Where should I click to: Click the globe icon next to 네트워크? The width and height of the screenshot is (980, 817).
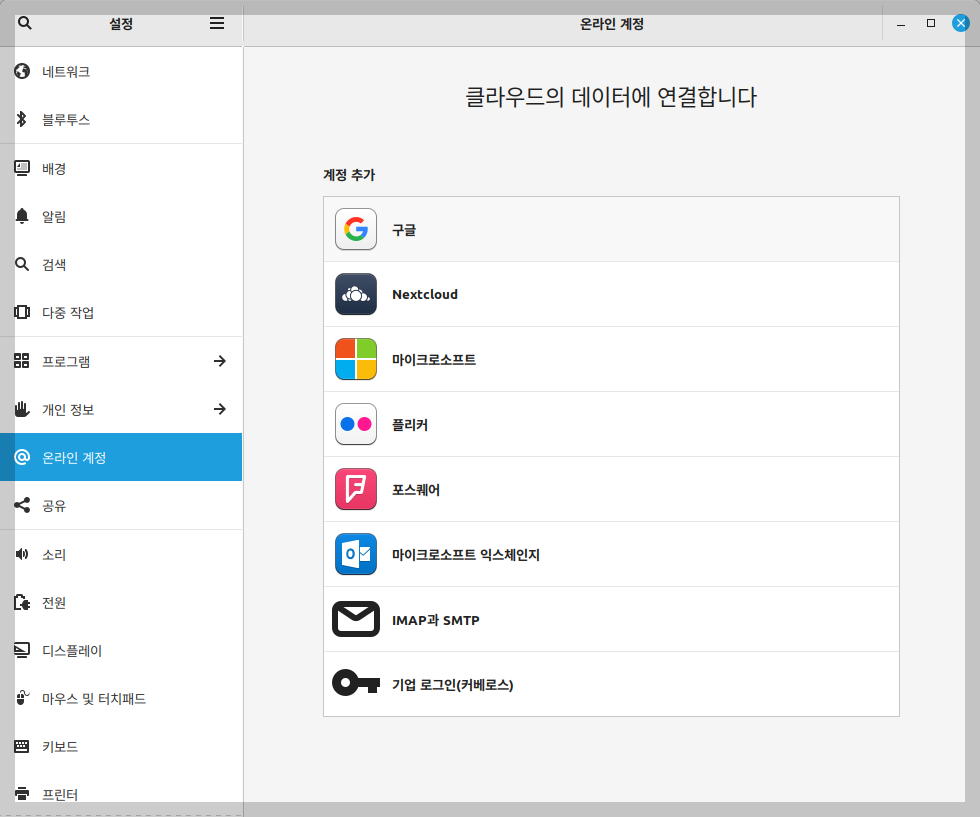[x=22, y=71]
